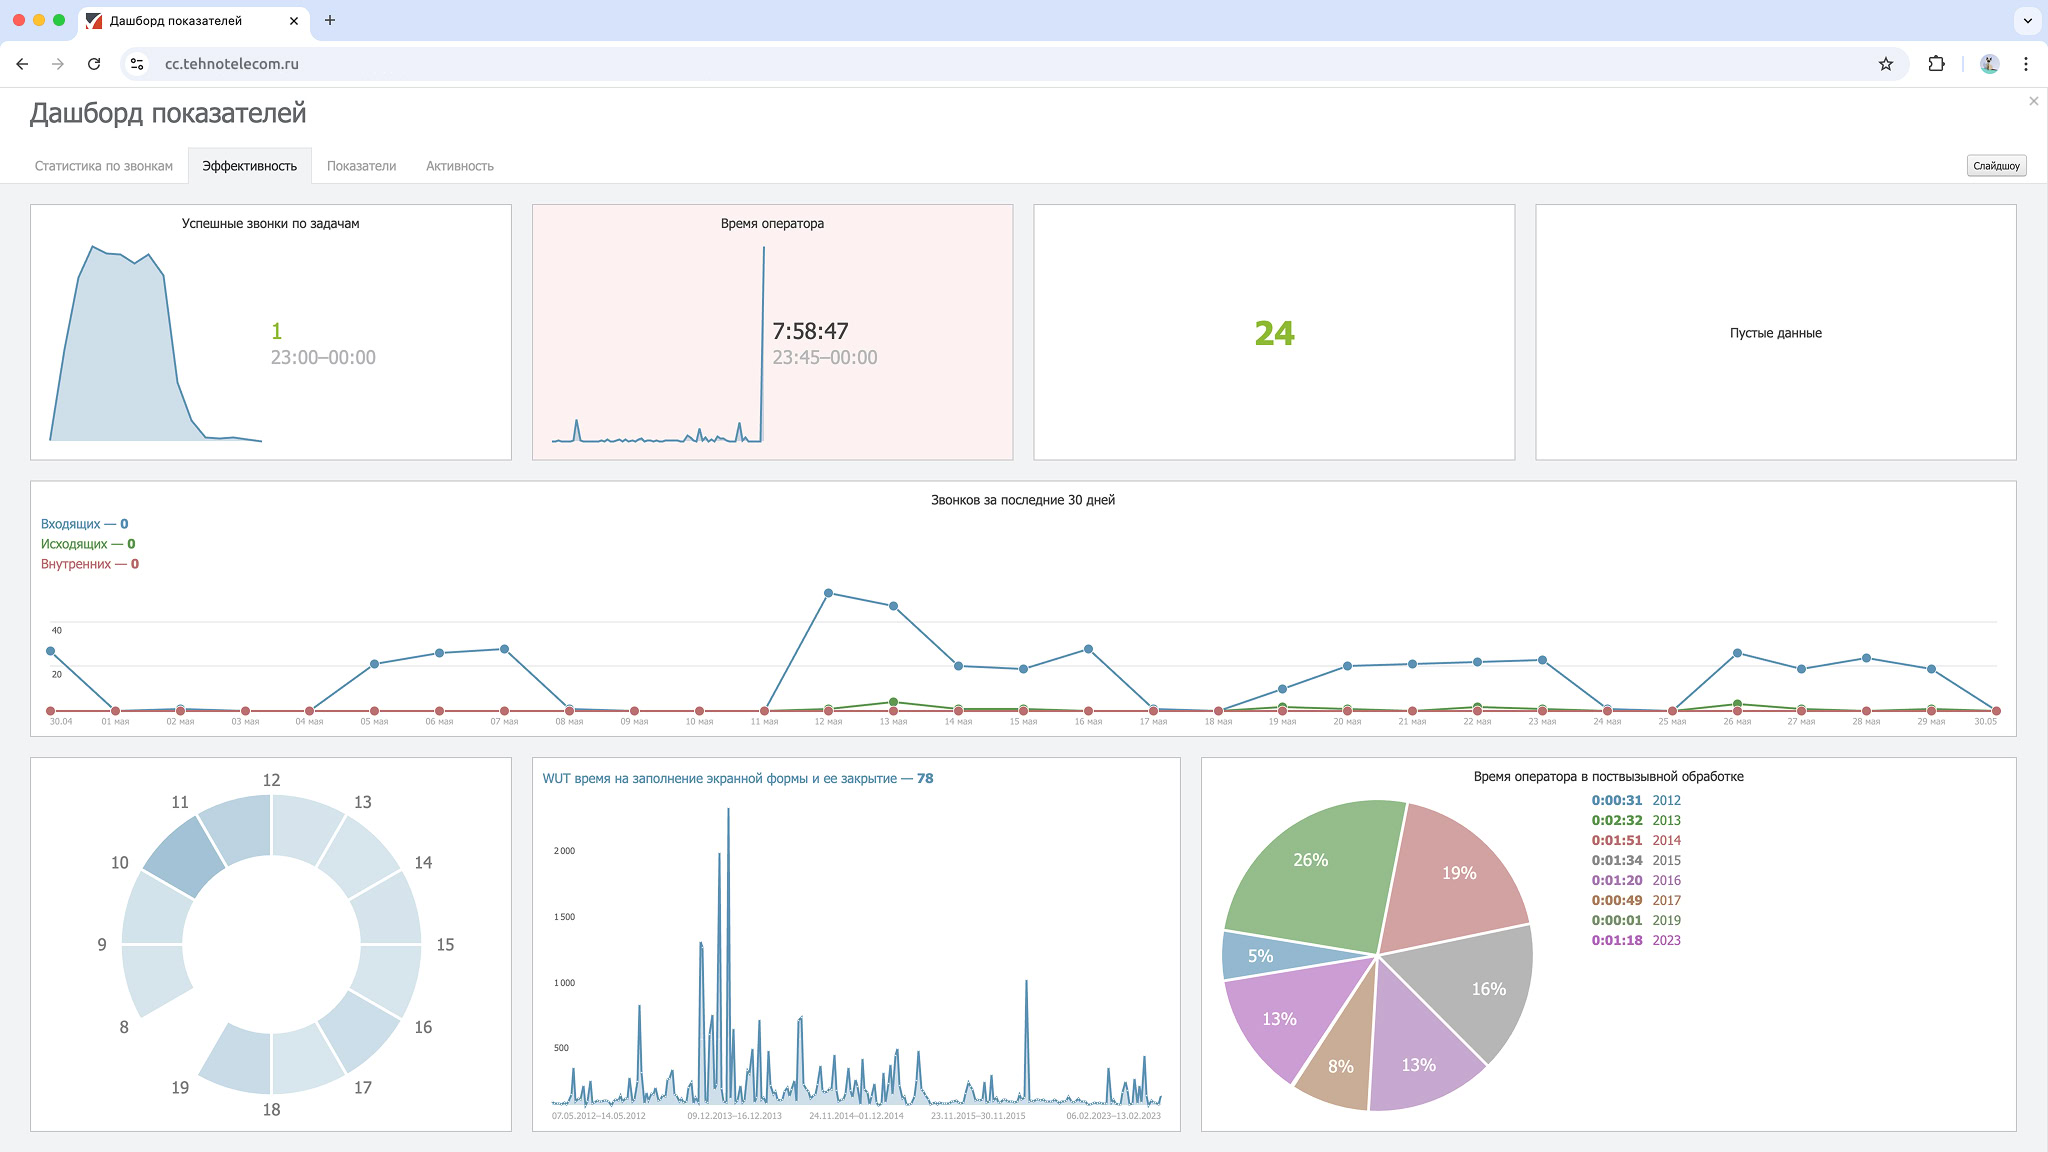
Task: Switch to Статистика по звонкам tab
Action: [104, 166]
